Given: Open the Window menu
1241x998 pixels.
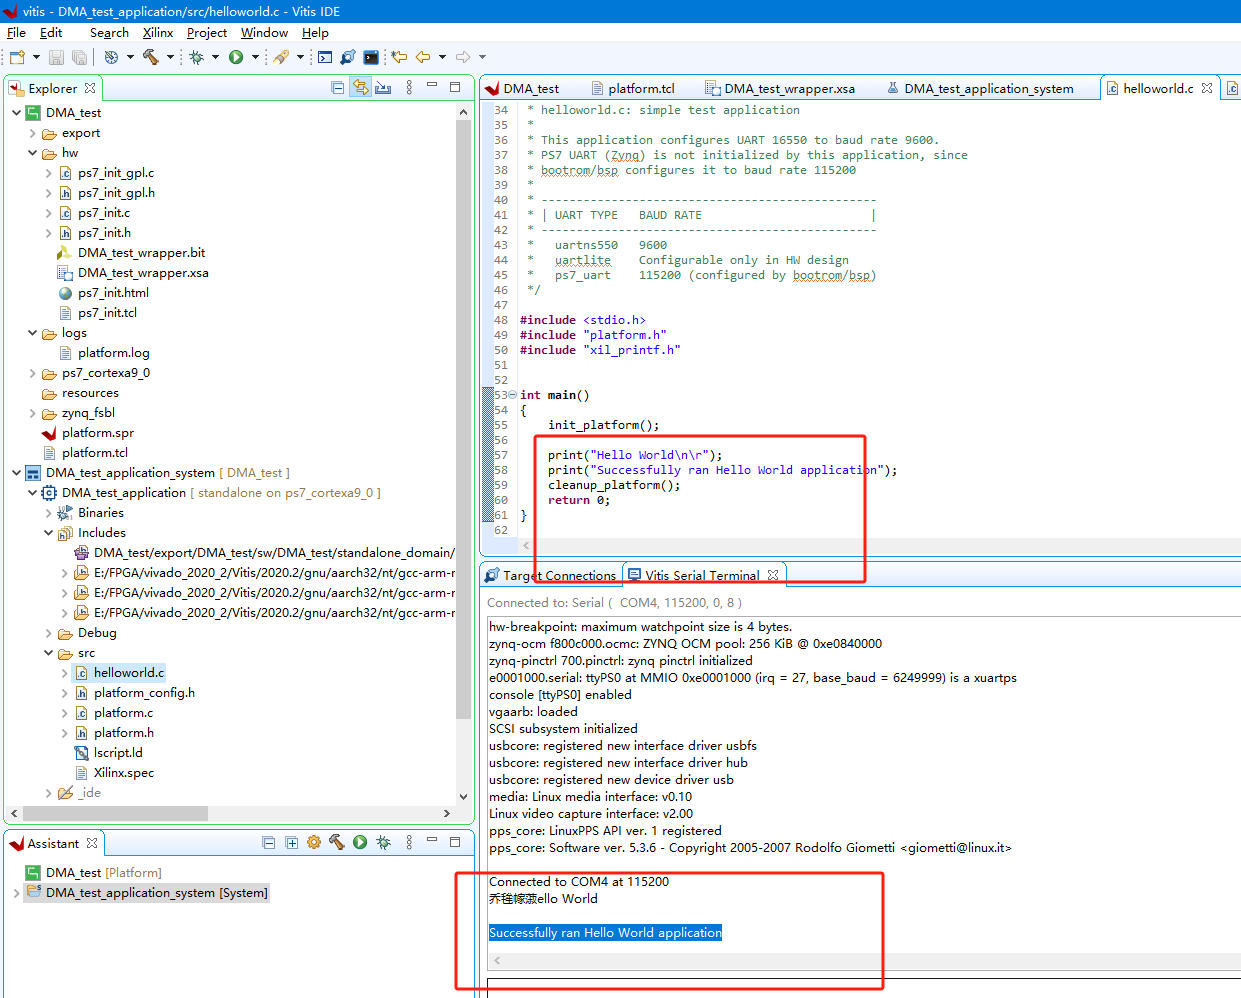Looking at the screenshot, I should 265,33.
